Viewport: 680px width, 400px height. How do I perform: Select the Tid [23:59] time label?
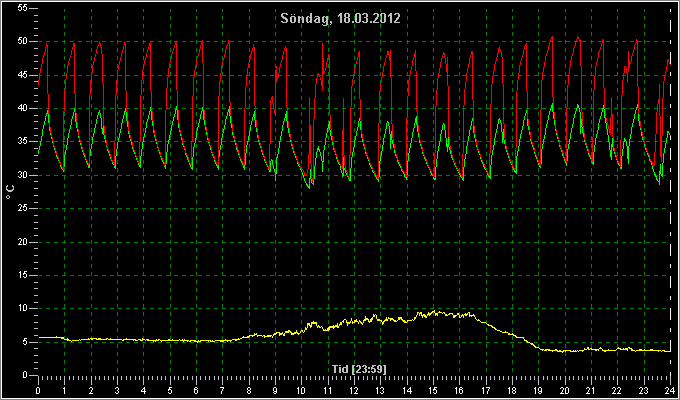point(359,369)
